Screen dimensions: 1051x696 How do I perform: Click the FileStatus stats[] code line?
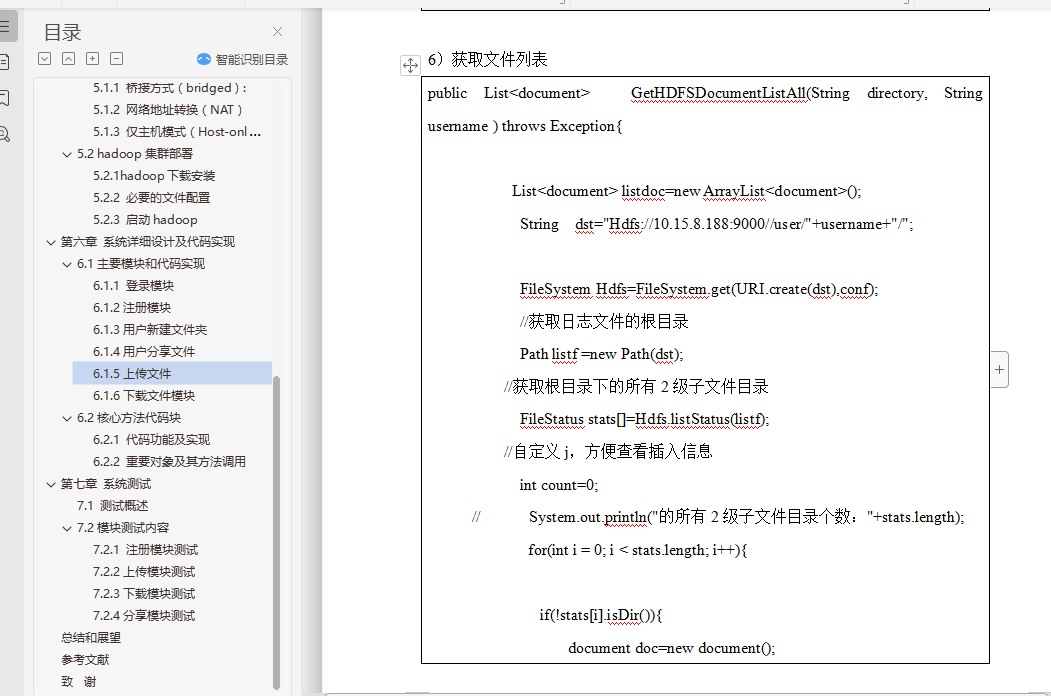click(x=644, y=420)
